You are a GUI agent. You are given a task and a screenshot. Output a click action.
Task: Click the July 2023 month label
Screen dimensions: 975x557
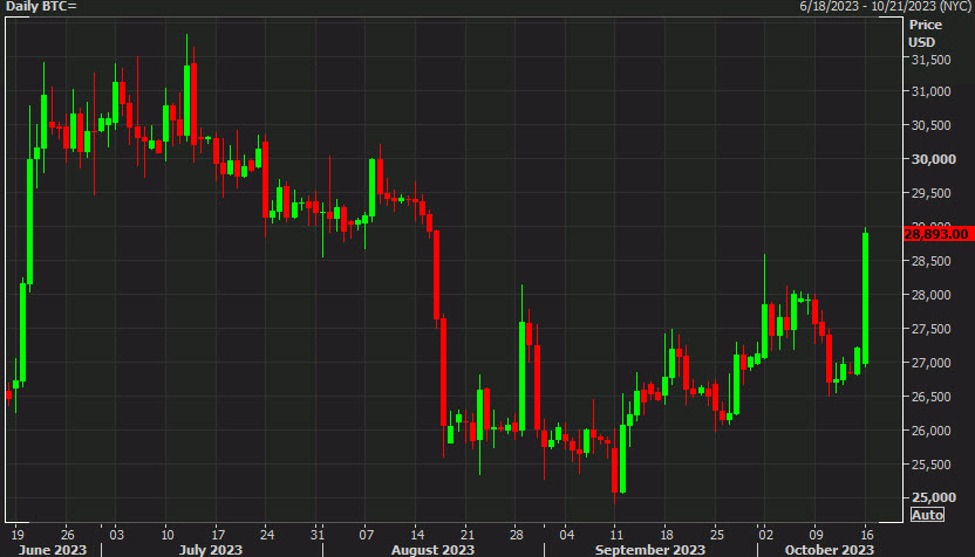pyautogui.click(x=211, y=550)
